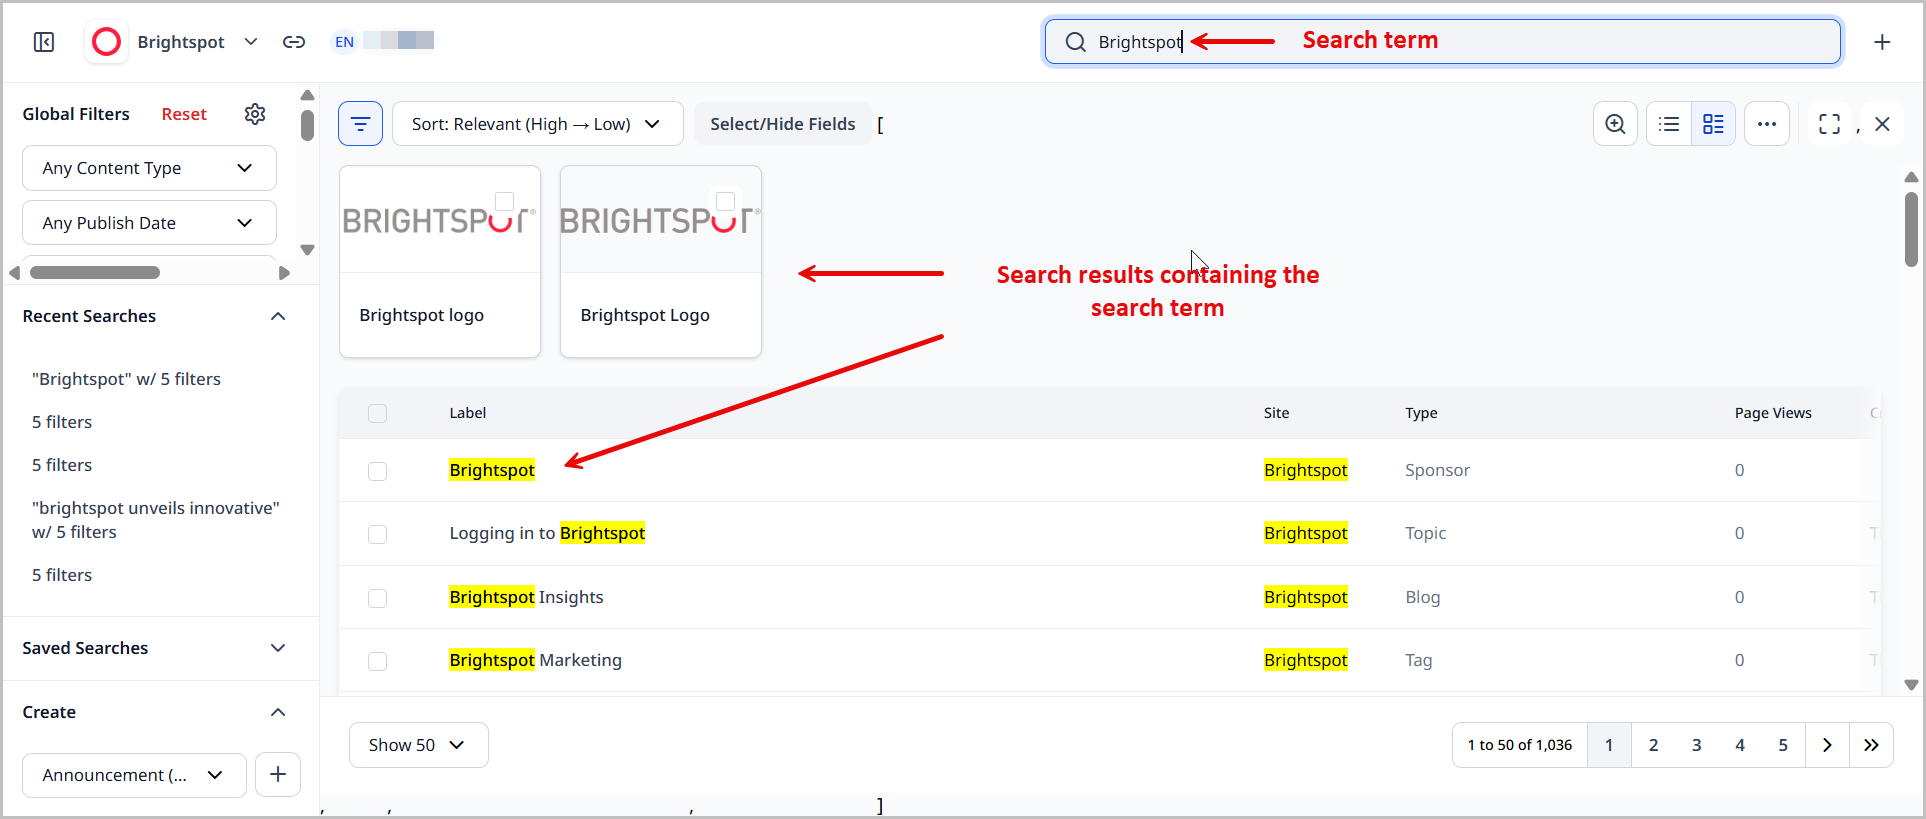Open Logging in to Brightspot result
Viewport: 1926px width, 819px height.
[x=547, y=533]
